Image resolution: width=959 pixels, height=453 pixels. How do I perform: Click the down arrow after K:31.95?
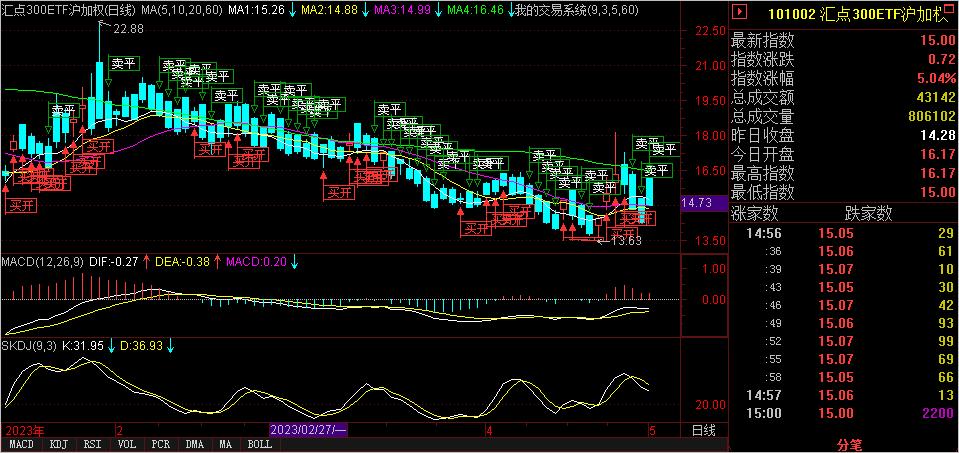point(111,346)
